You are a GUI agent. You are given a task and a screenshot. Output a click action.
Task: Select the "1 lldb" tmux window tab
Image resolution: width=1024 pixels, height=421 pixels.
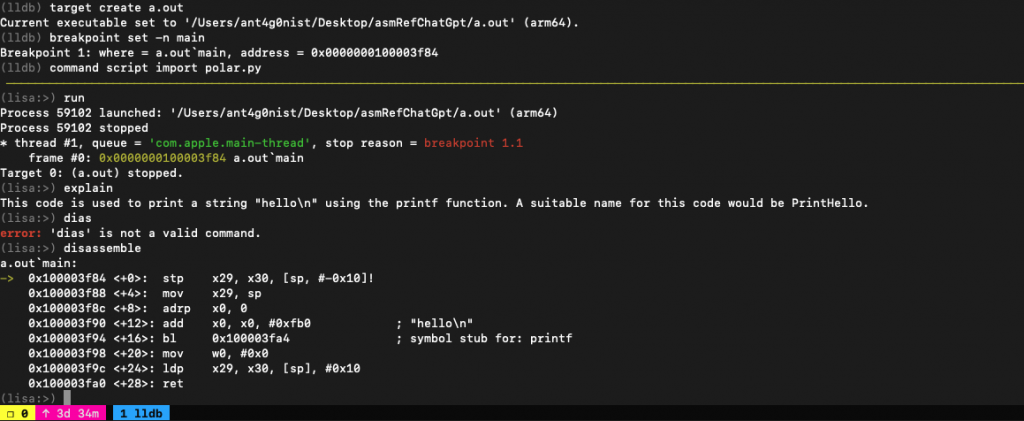click(x=140, y=412)
